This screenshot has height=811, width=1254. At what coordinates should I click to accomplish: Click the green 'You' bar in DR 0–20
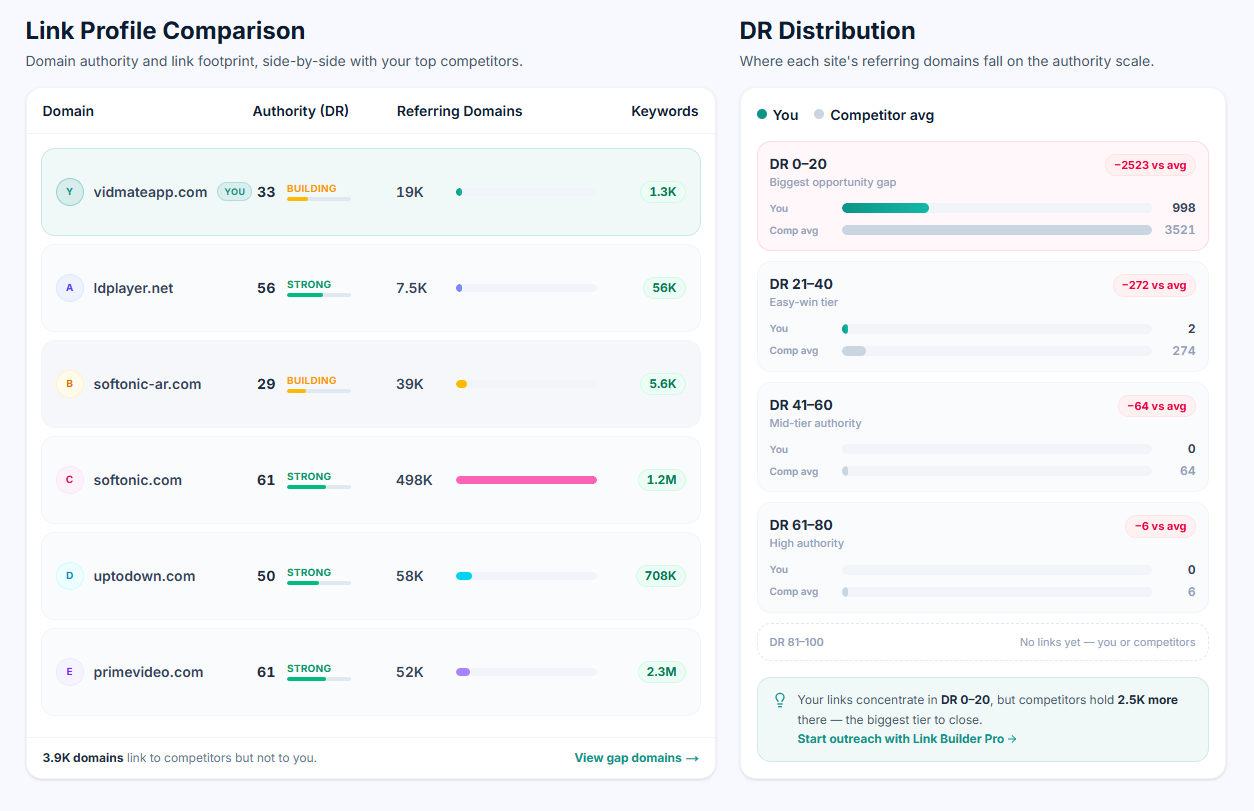pos(885,208)
